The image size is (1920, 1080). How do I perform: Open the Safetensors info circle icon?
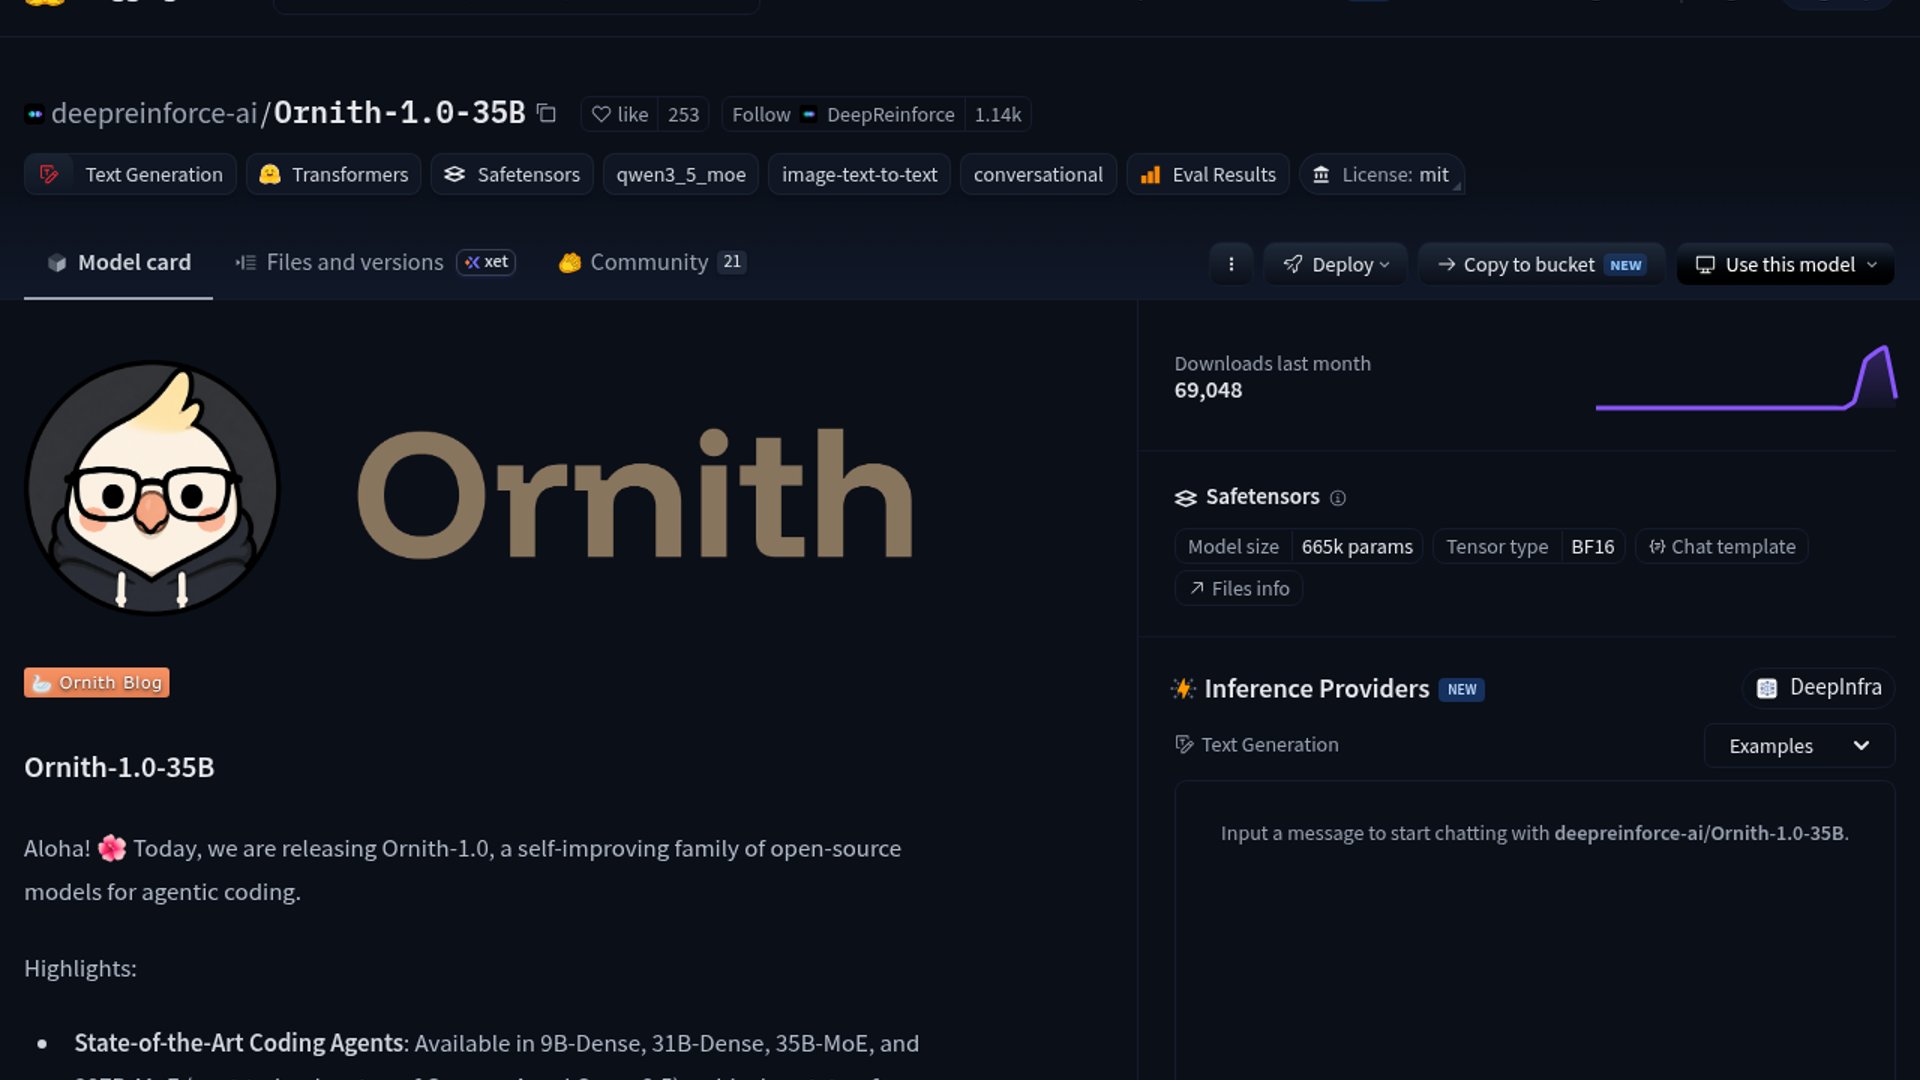pyautogui.click(x=1338, y=498)
